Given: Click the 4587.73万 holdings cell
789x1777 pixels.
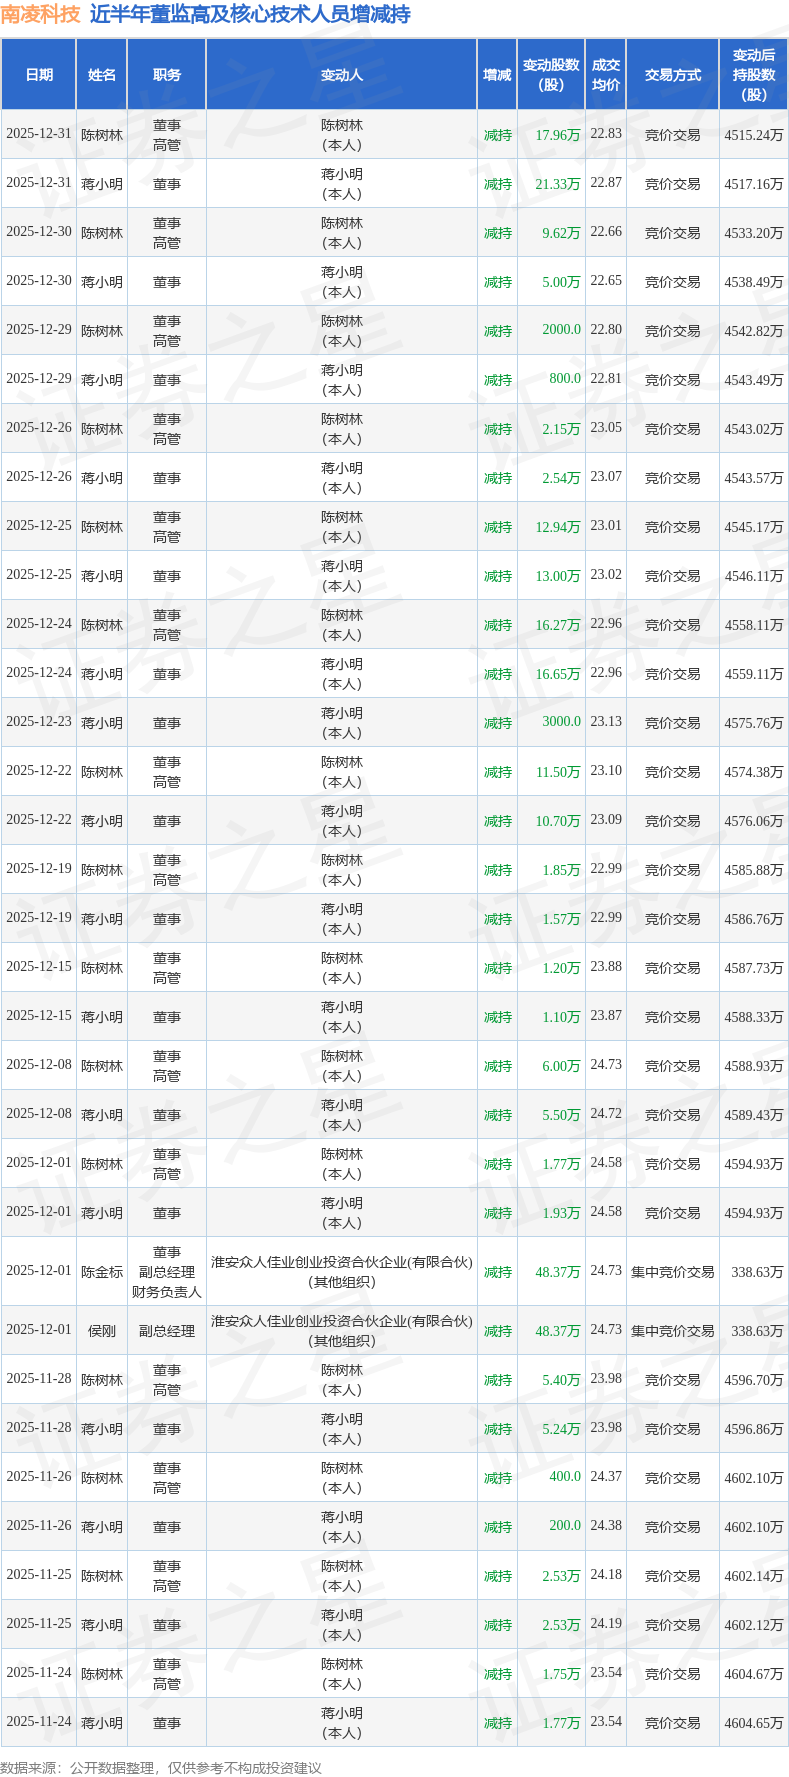Looking at the screenshot, I should (754, 968).
